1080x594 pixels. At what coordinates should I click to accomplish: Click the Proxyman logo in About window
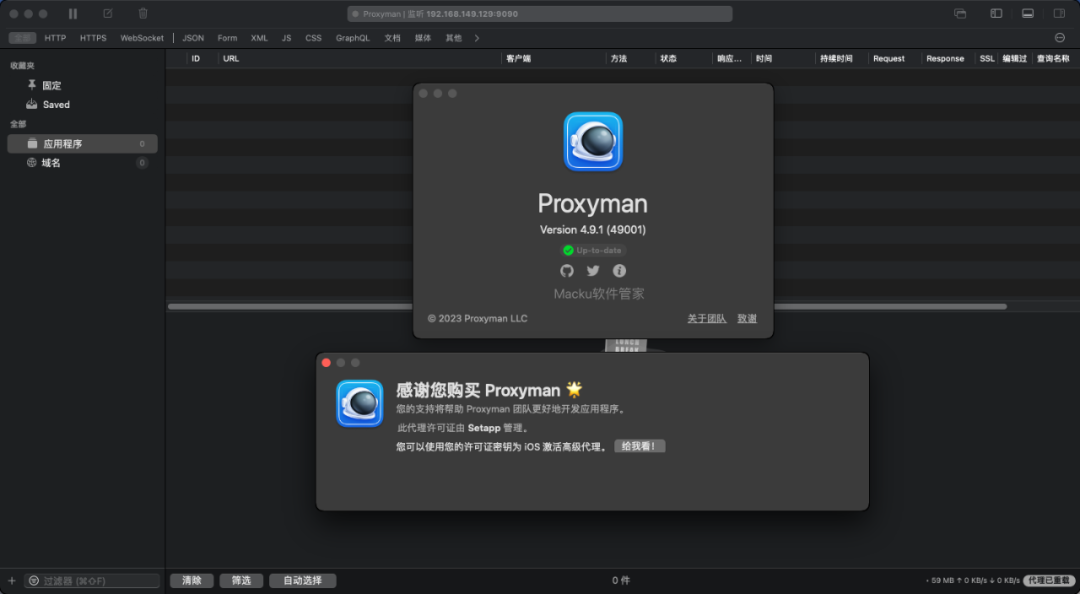pos(593,141)
